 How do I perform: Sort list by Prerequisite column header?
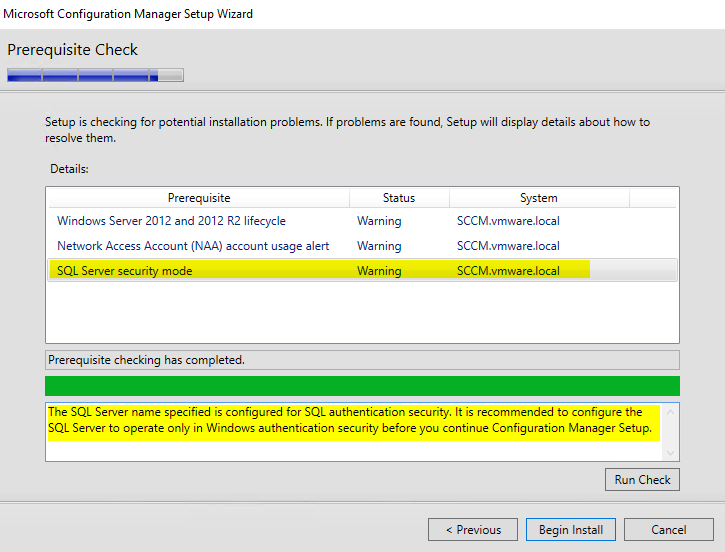[x=199, y=198]
